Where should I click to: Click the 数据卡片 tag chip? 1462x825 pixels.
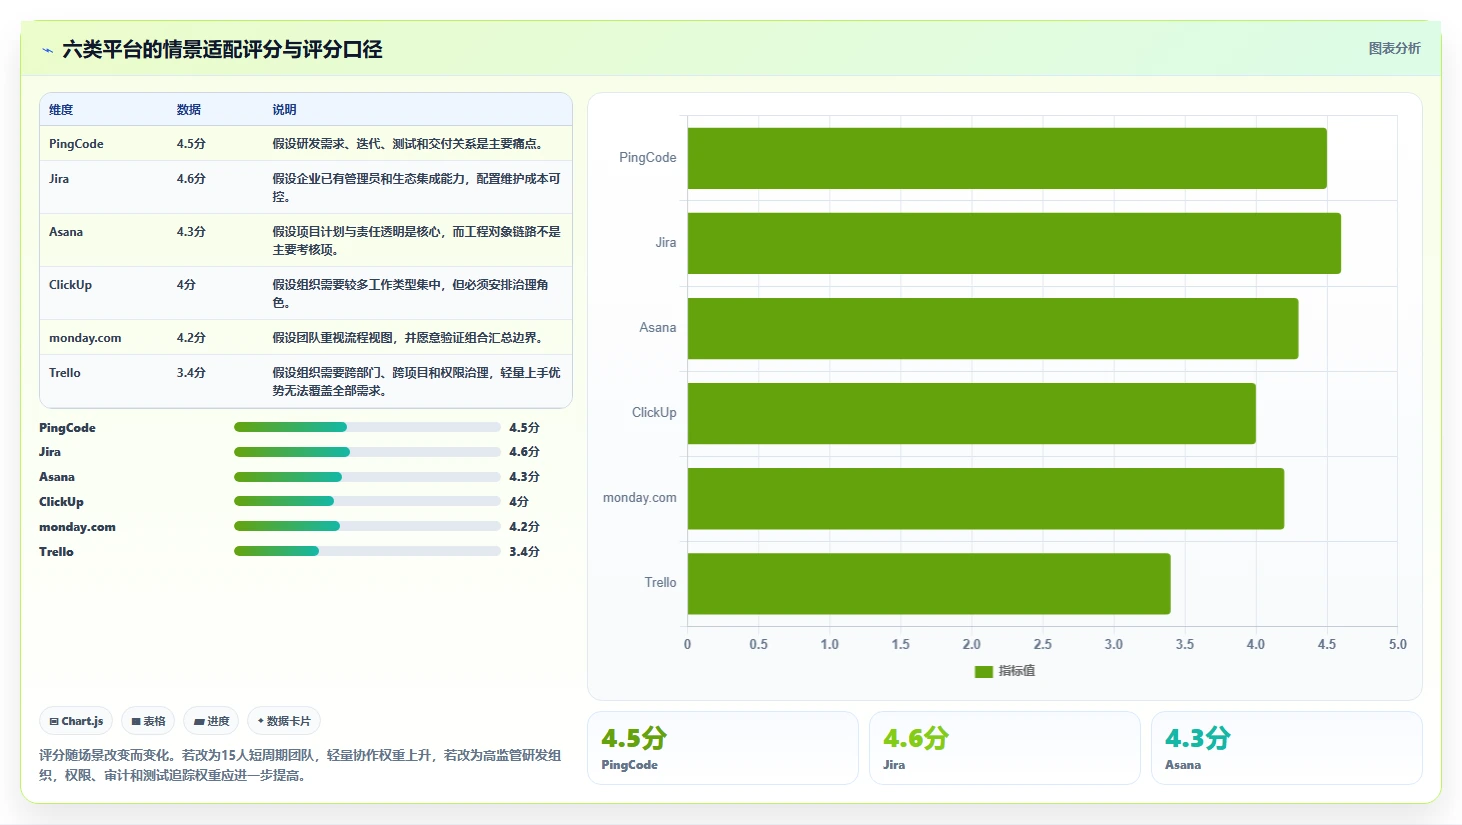pyautogui.click(x=284, y=721)
